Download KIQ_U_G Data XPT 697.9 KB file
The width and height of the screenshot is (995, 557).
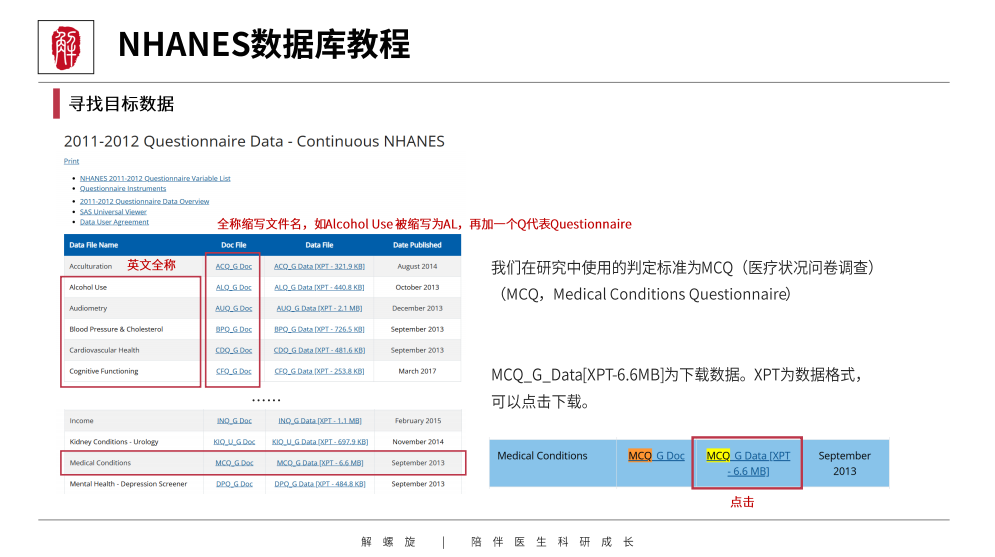320,442
